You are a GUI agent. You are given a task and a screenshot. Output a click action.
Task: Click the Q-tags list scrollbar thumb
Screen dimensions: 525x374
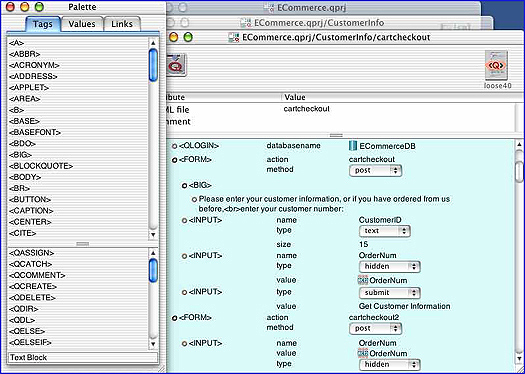coord(153,270)
